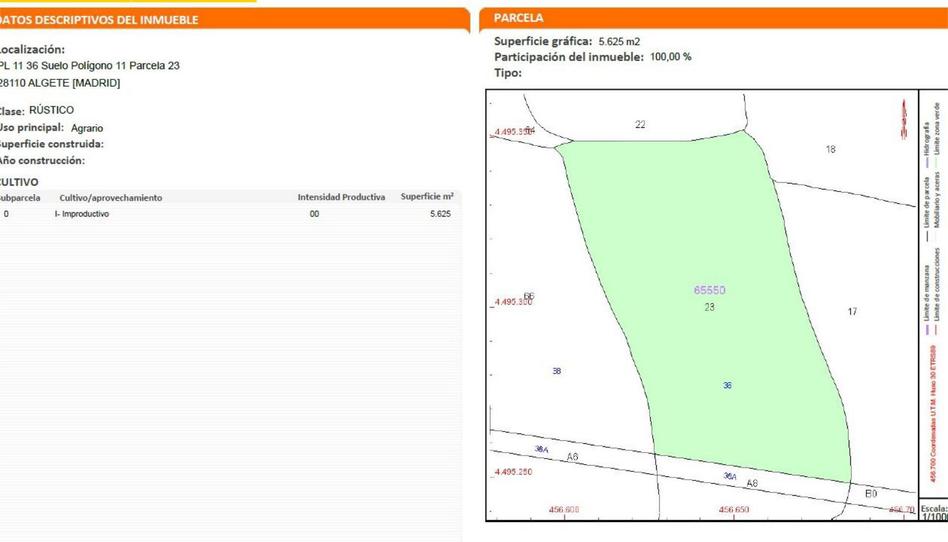Click parcel label 23 in the green area
This screenshot has height=542, width=948.
tap(710, 307)
